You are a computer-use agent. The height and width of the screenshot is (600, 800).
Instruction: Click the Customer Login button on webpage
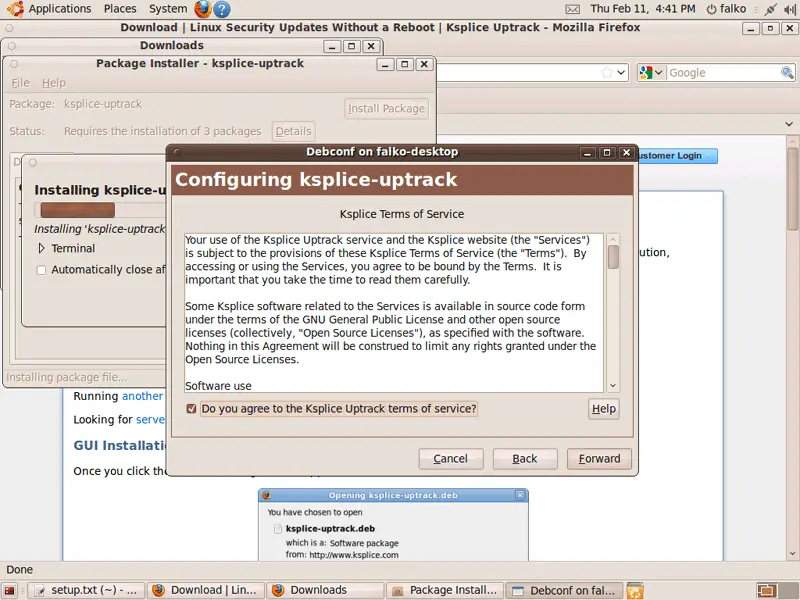pos(677,156)
